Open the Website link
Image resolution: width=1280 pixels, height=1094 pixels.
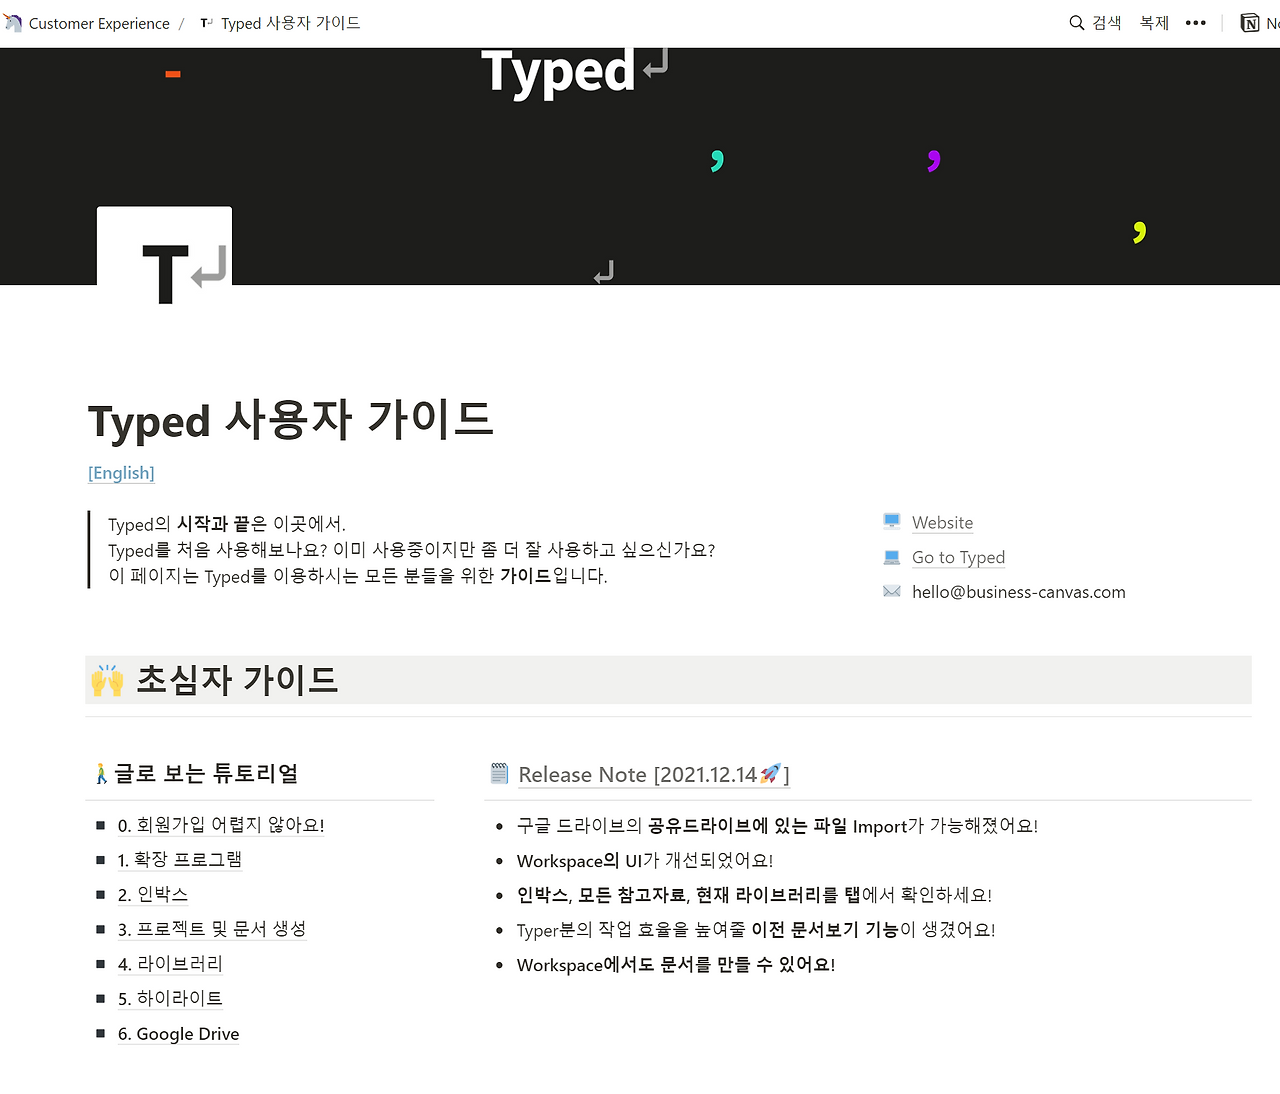tap(942, 522)
